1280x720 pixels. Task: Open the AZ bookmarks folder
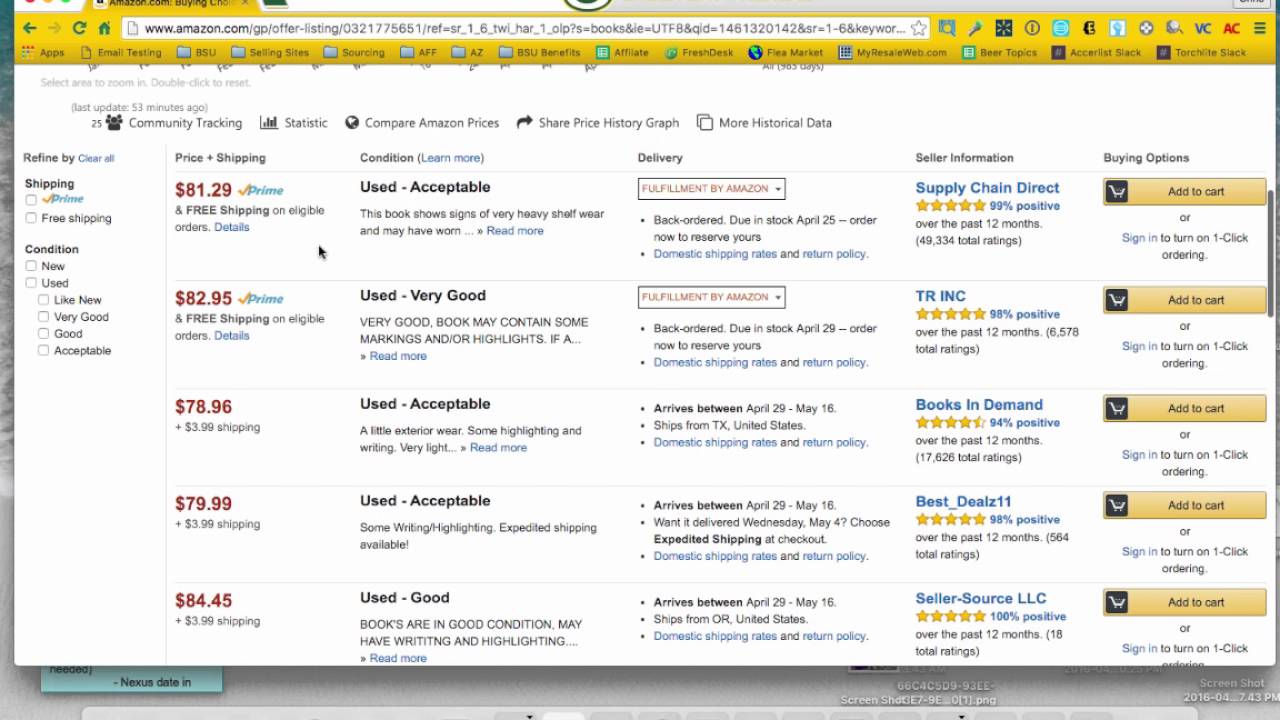click(x=468, y=52)
